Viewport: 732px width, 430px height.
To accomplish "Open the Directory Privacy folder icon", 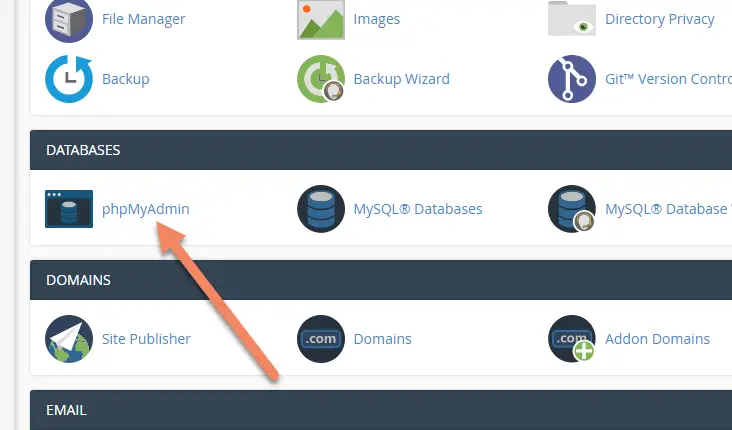I will 572,19.
